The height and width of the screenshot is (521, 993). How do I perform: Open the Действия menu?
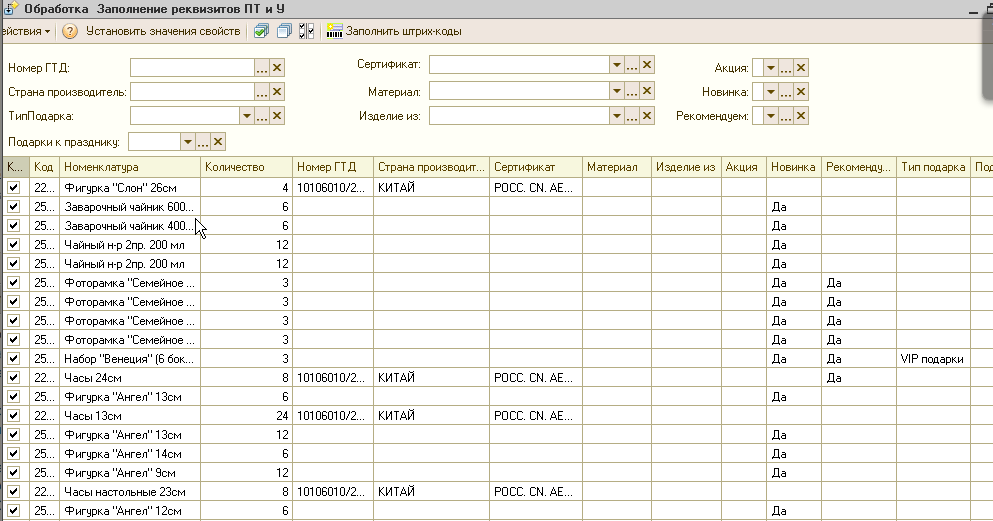tap(26, 32)
